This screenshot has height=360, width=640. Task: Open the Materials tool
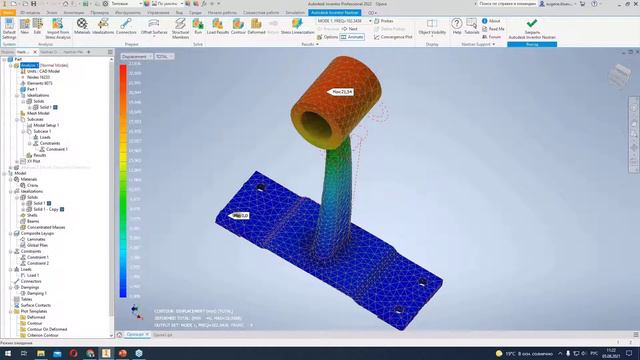(82, 27)
